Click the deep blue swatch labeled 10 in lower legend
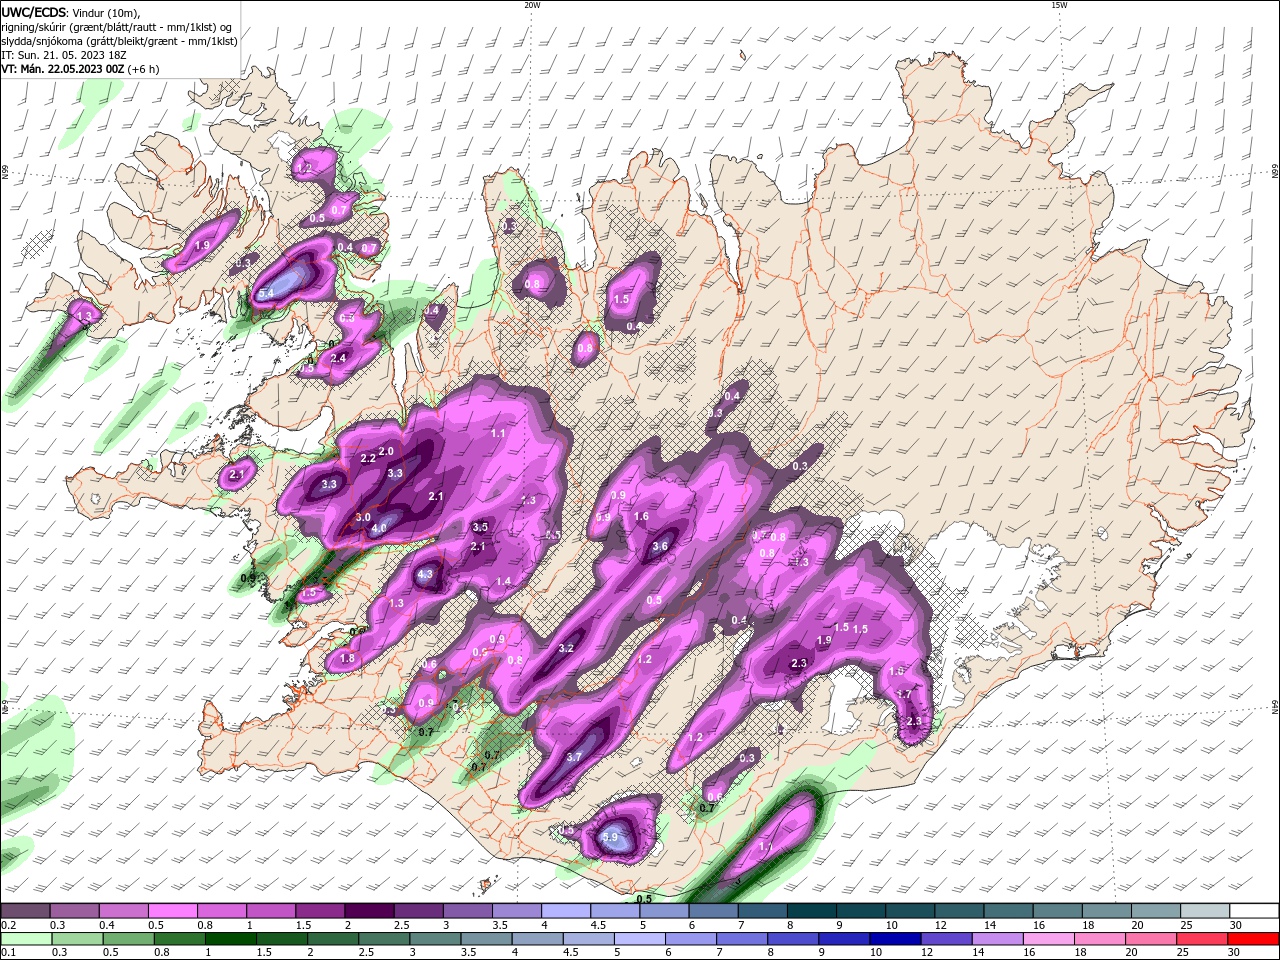The image size is (1280, 960). tap(896, 939)
